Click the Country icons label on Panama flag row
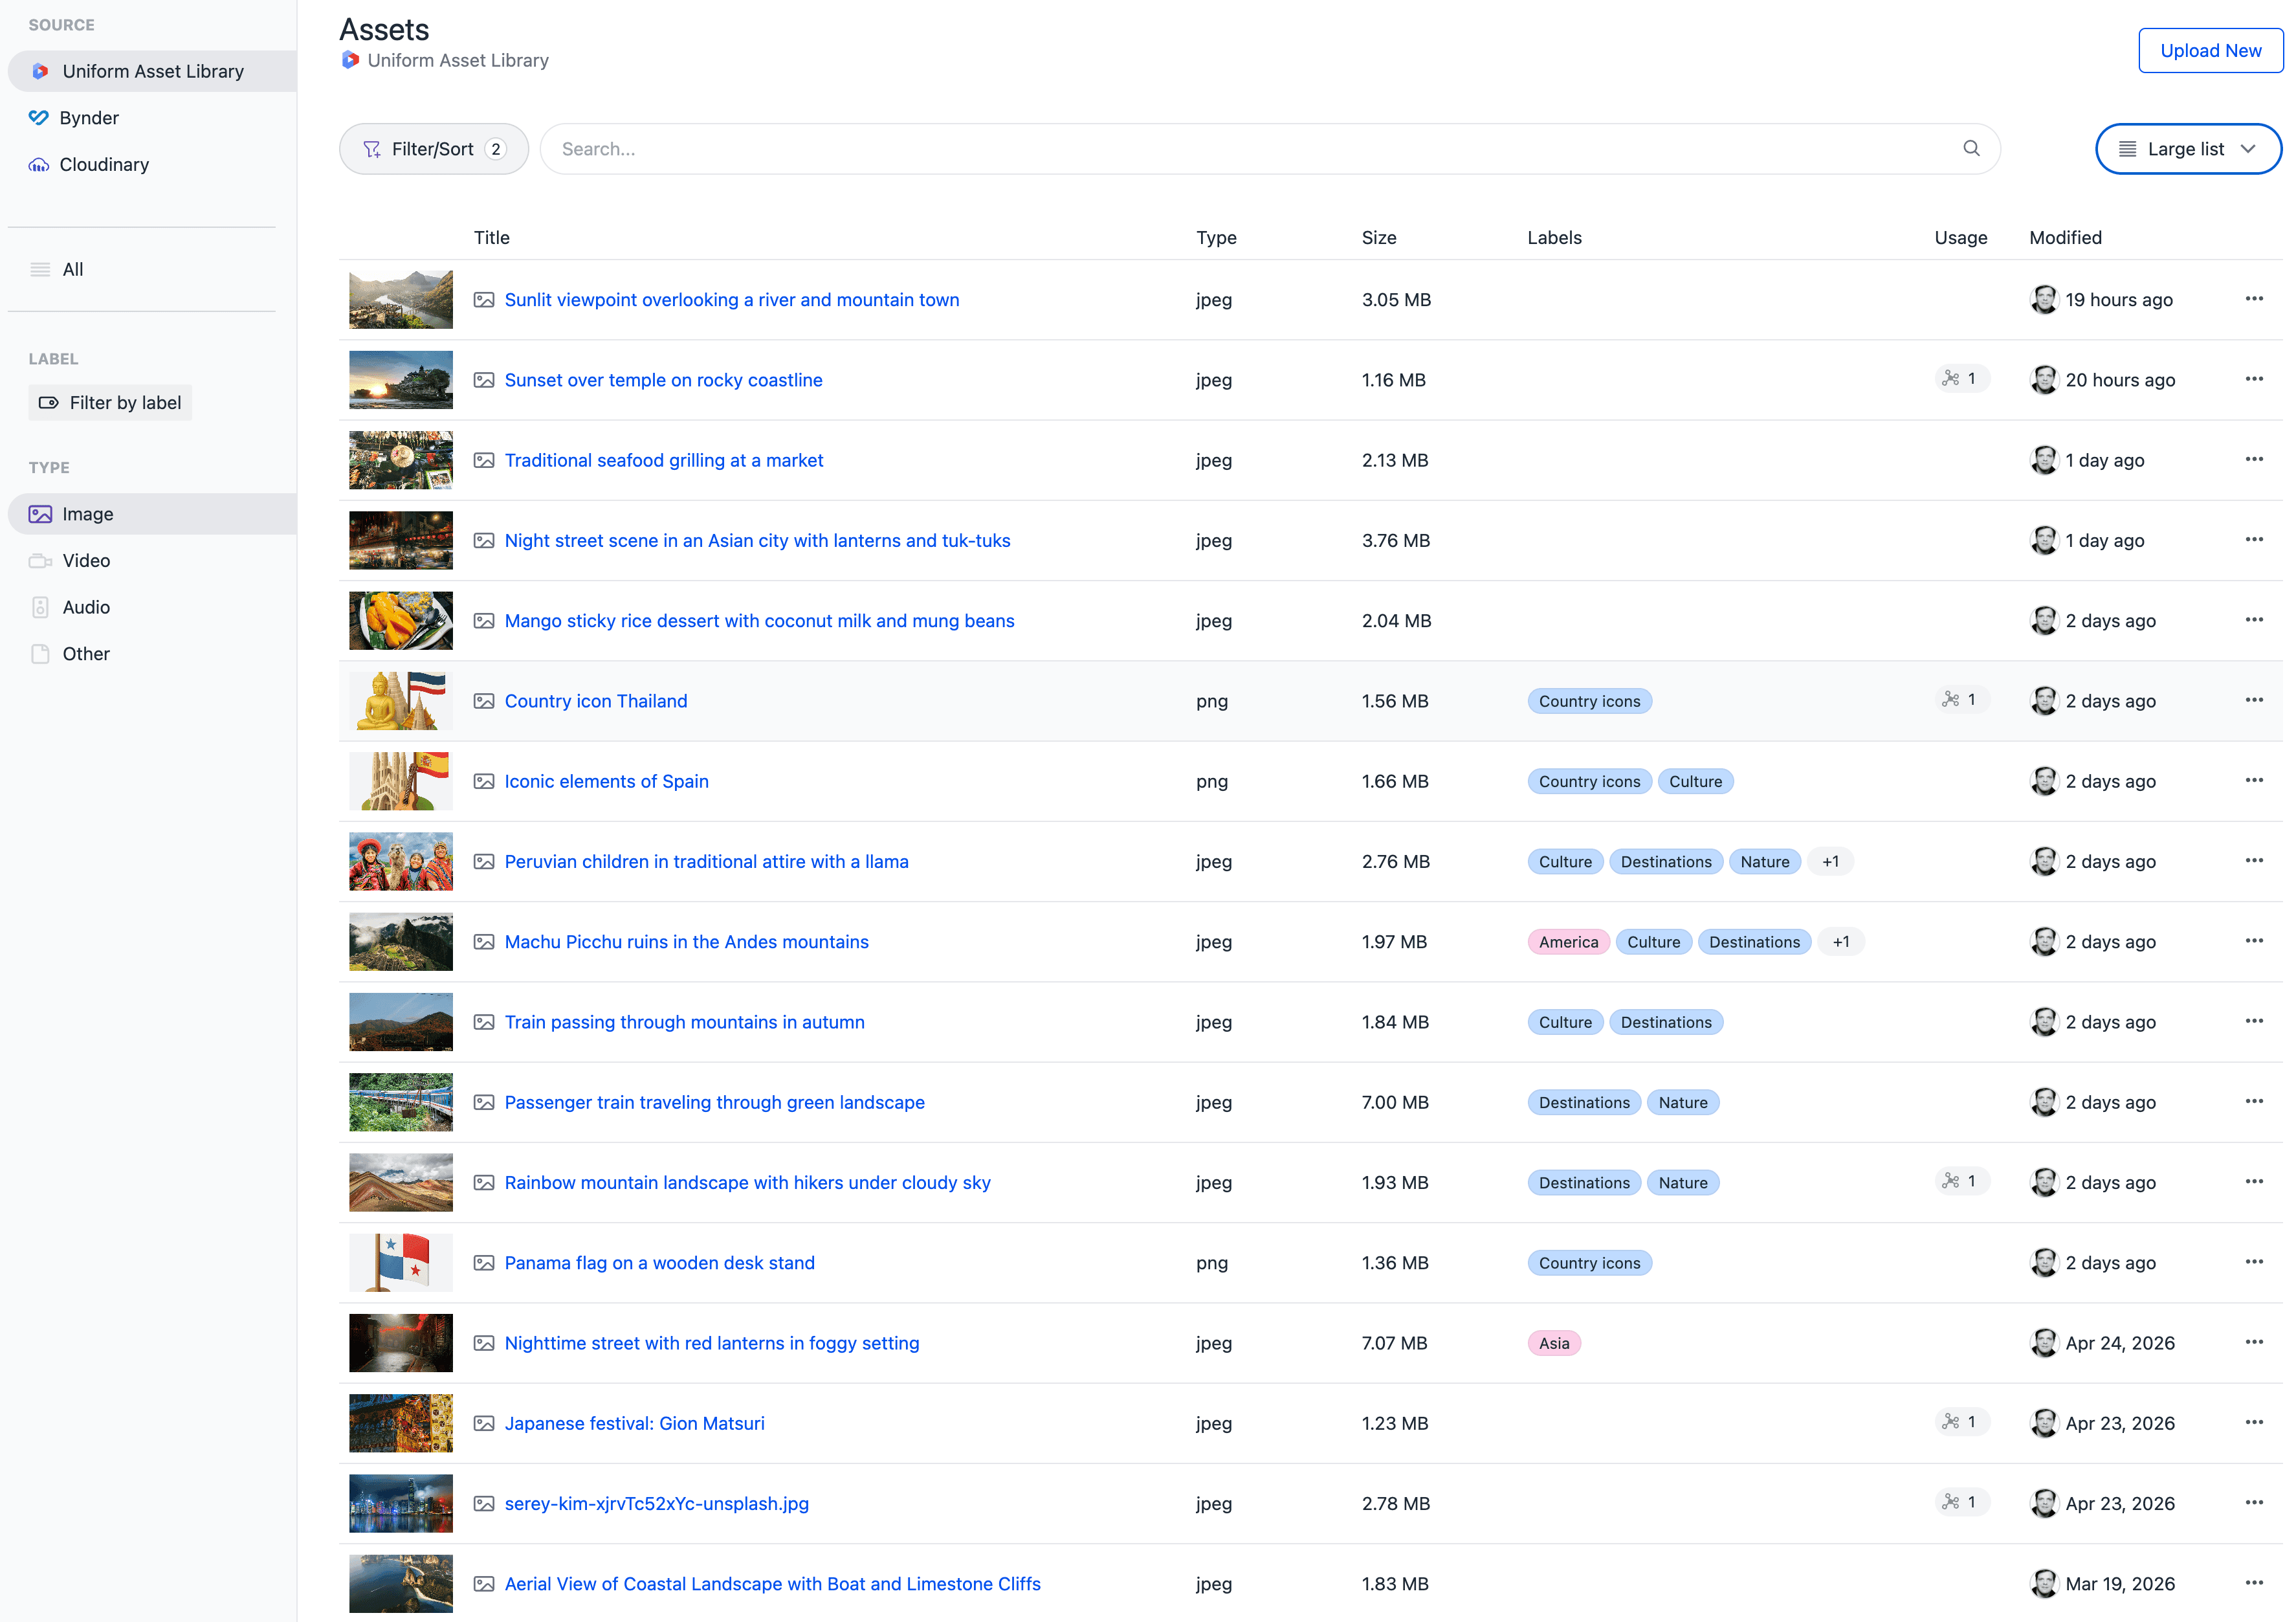Image resolution: width=2296 pixels, height=1622 pixels. click(x=1589, y=1263)
